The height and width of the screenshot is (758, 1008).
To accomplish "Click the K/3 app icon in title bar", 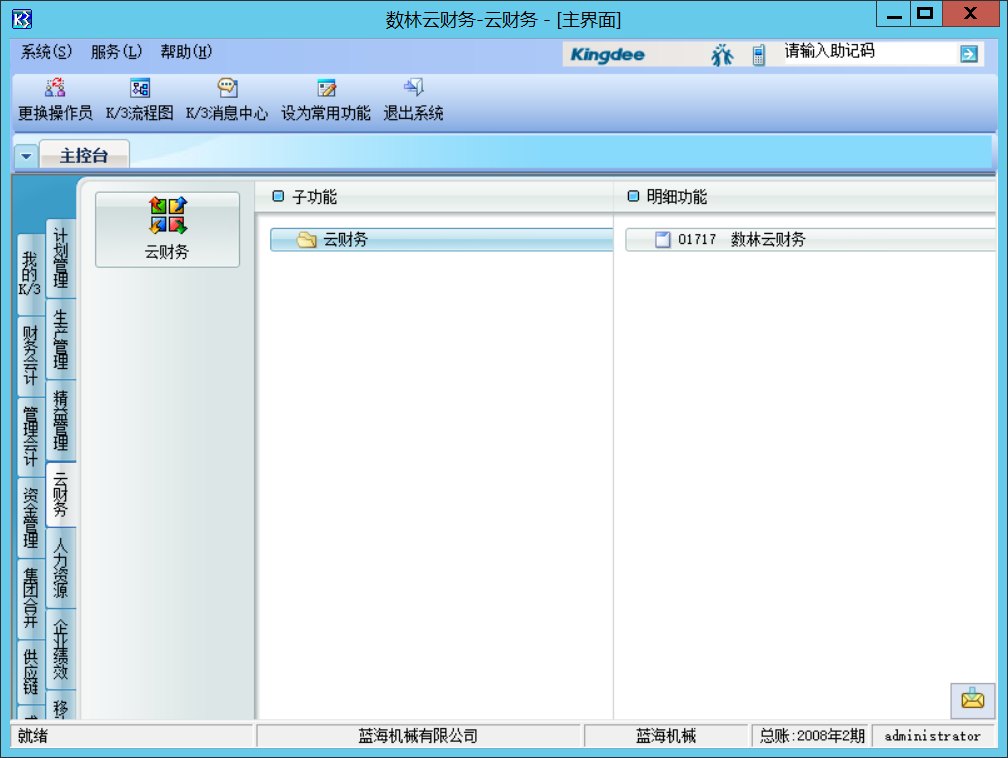I will tap(21, 19).
